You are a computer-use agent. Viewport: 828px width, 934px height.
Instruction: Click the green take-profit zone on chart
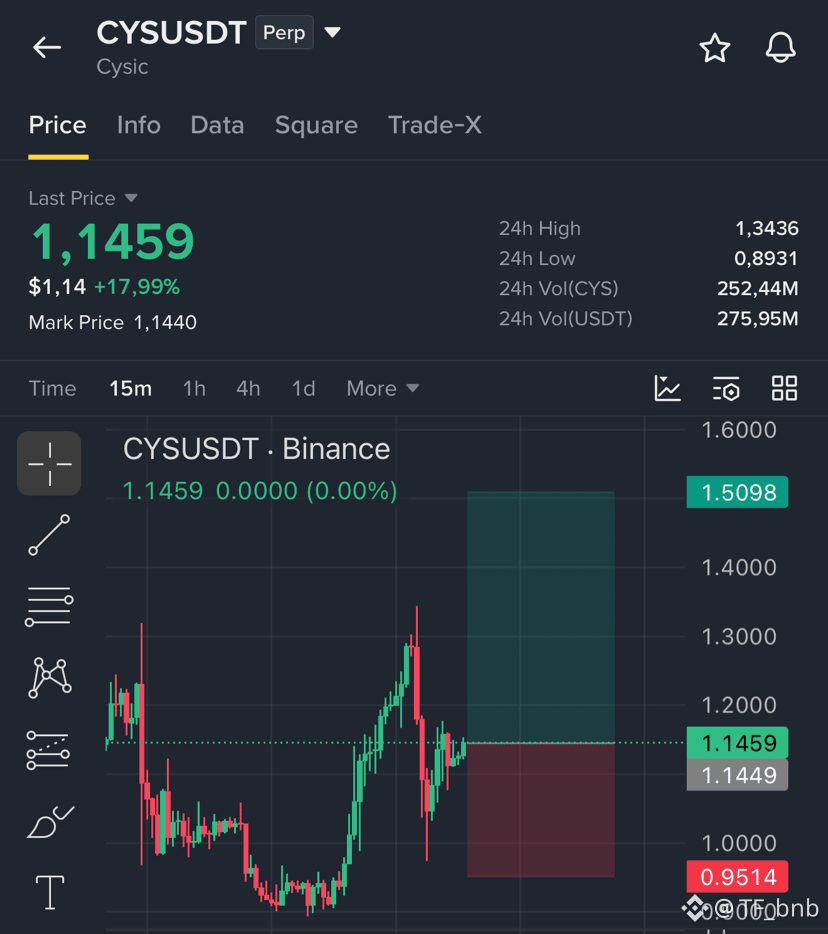click(540, 617)
